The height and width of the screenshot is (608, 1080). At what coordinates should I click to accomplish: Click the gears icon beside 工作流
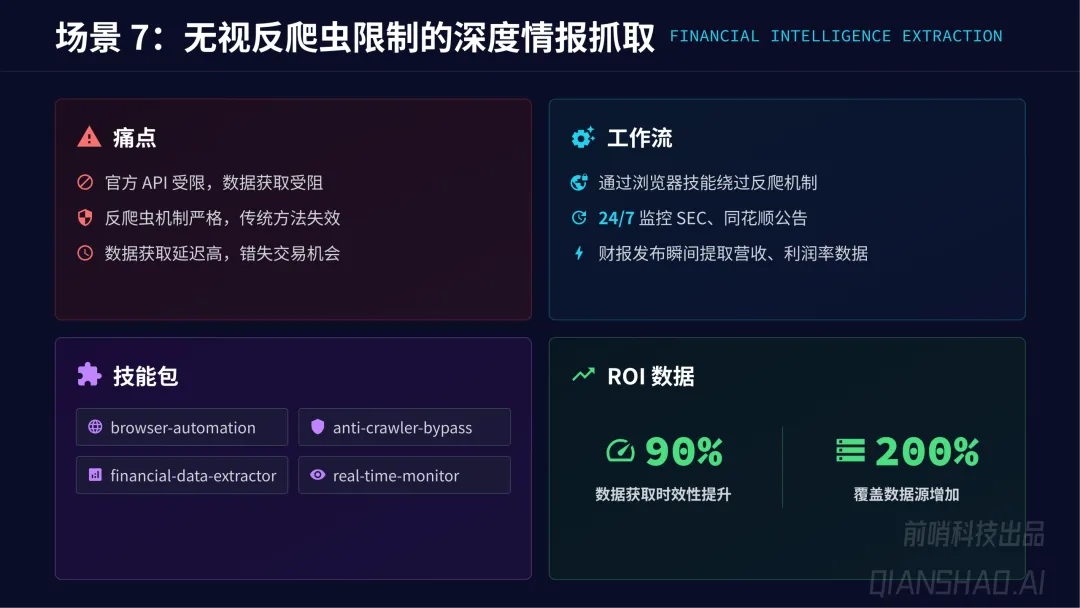pyautogui.click(x=582, y=138)
